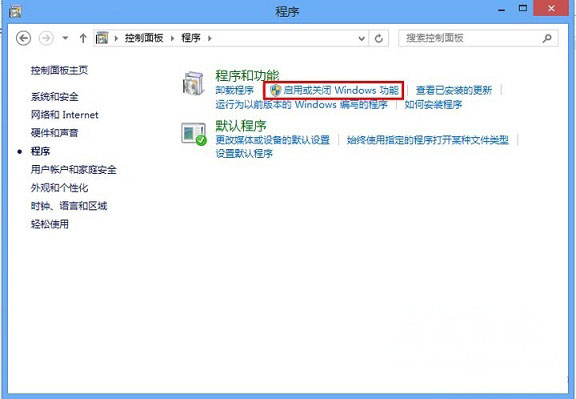The image size is (576, 399).
Task: Open 网络和 Internet category
Action: pyautogui.click(x=65, y=115)
